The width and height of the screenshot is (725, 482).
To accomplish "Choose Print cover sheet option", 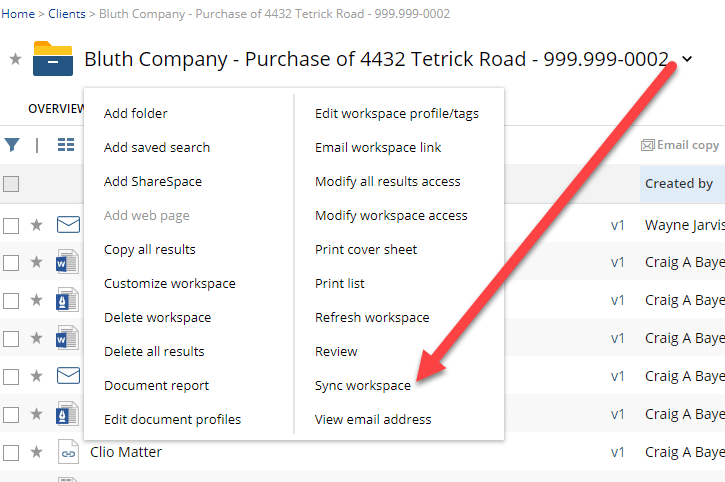I will coord(366,249).
